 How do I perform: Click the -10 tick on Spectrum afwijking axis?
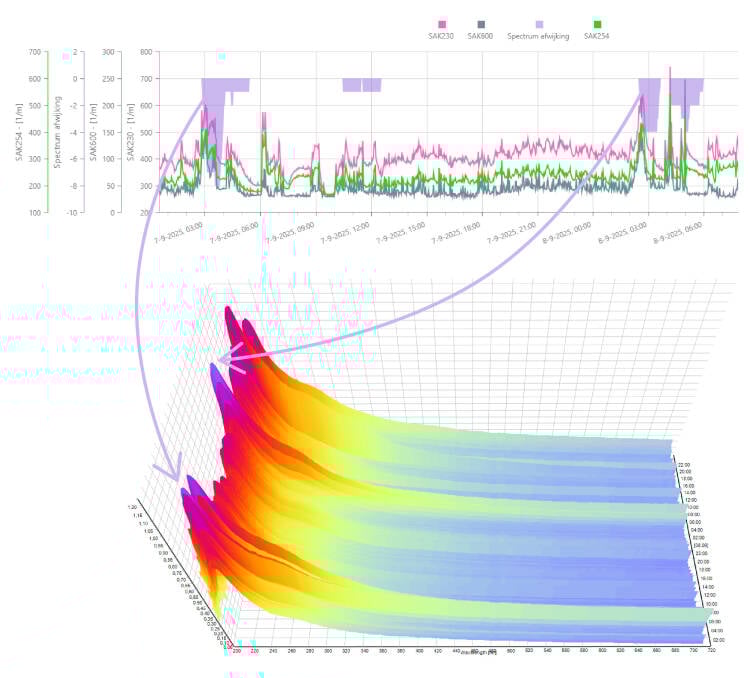pyautogui.click(x=73, y=212)
